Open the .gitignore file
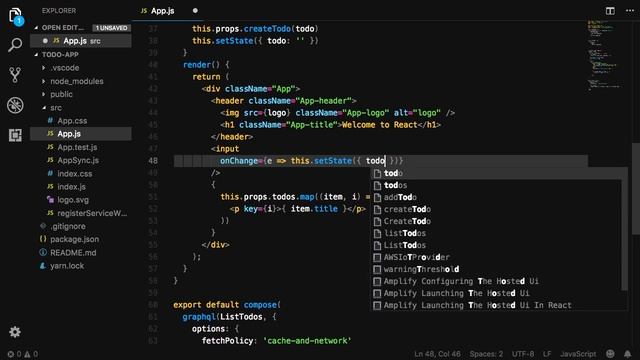This screenshot has height=360, width=640. 81,226
